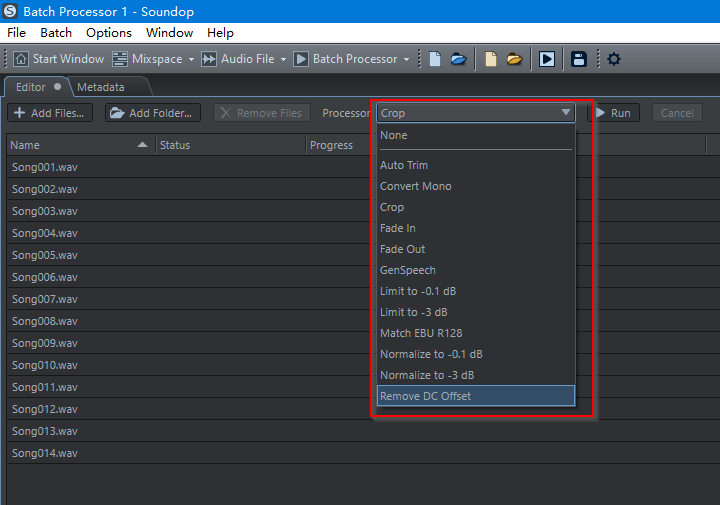The image size is (720, 505).
Task: Click the play-in-box toolbar icon
Action: tap(546, 59)
